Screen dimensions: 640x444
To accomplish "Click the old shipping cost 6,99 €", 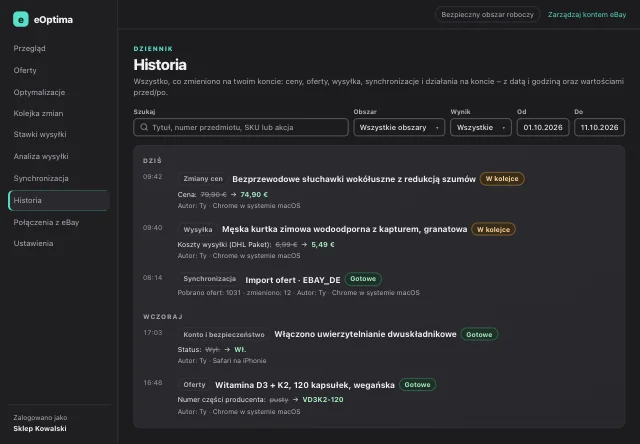I will (x=286, y=245).
